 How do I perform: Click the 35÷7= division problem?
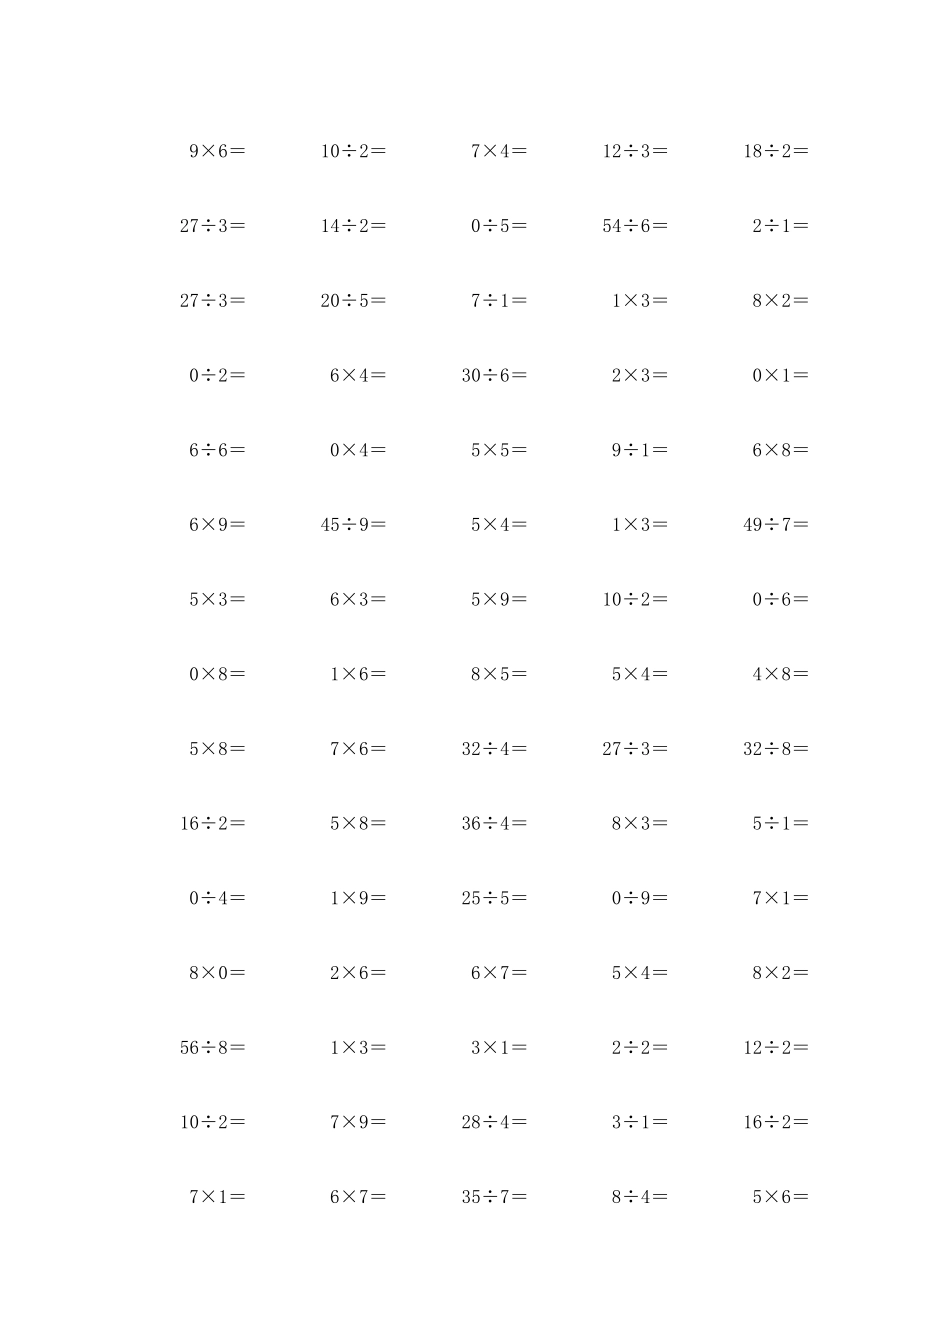click(x=494, y=1197)
